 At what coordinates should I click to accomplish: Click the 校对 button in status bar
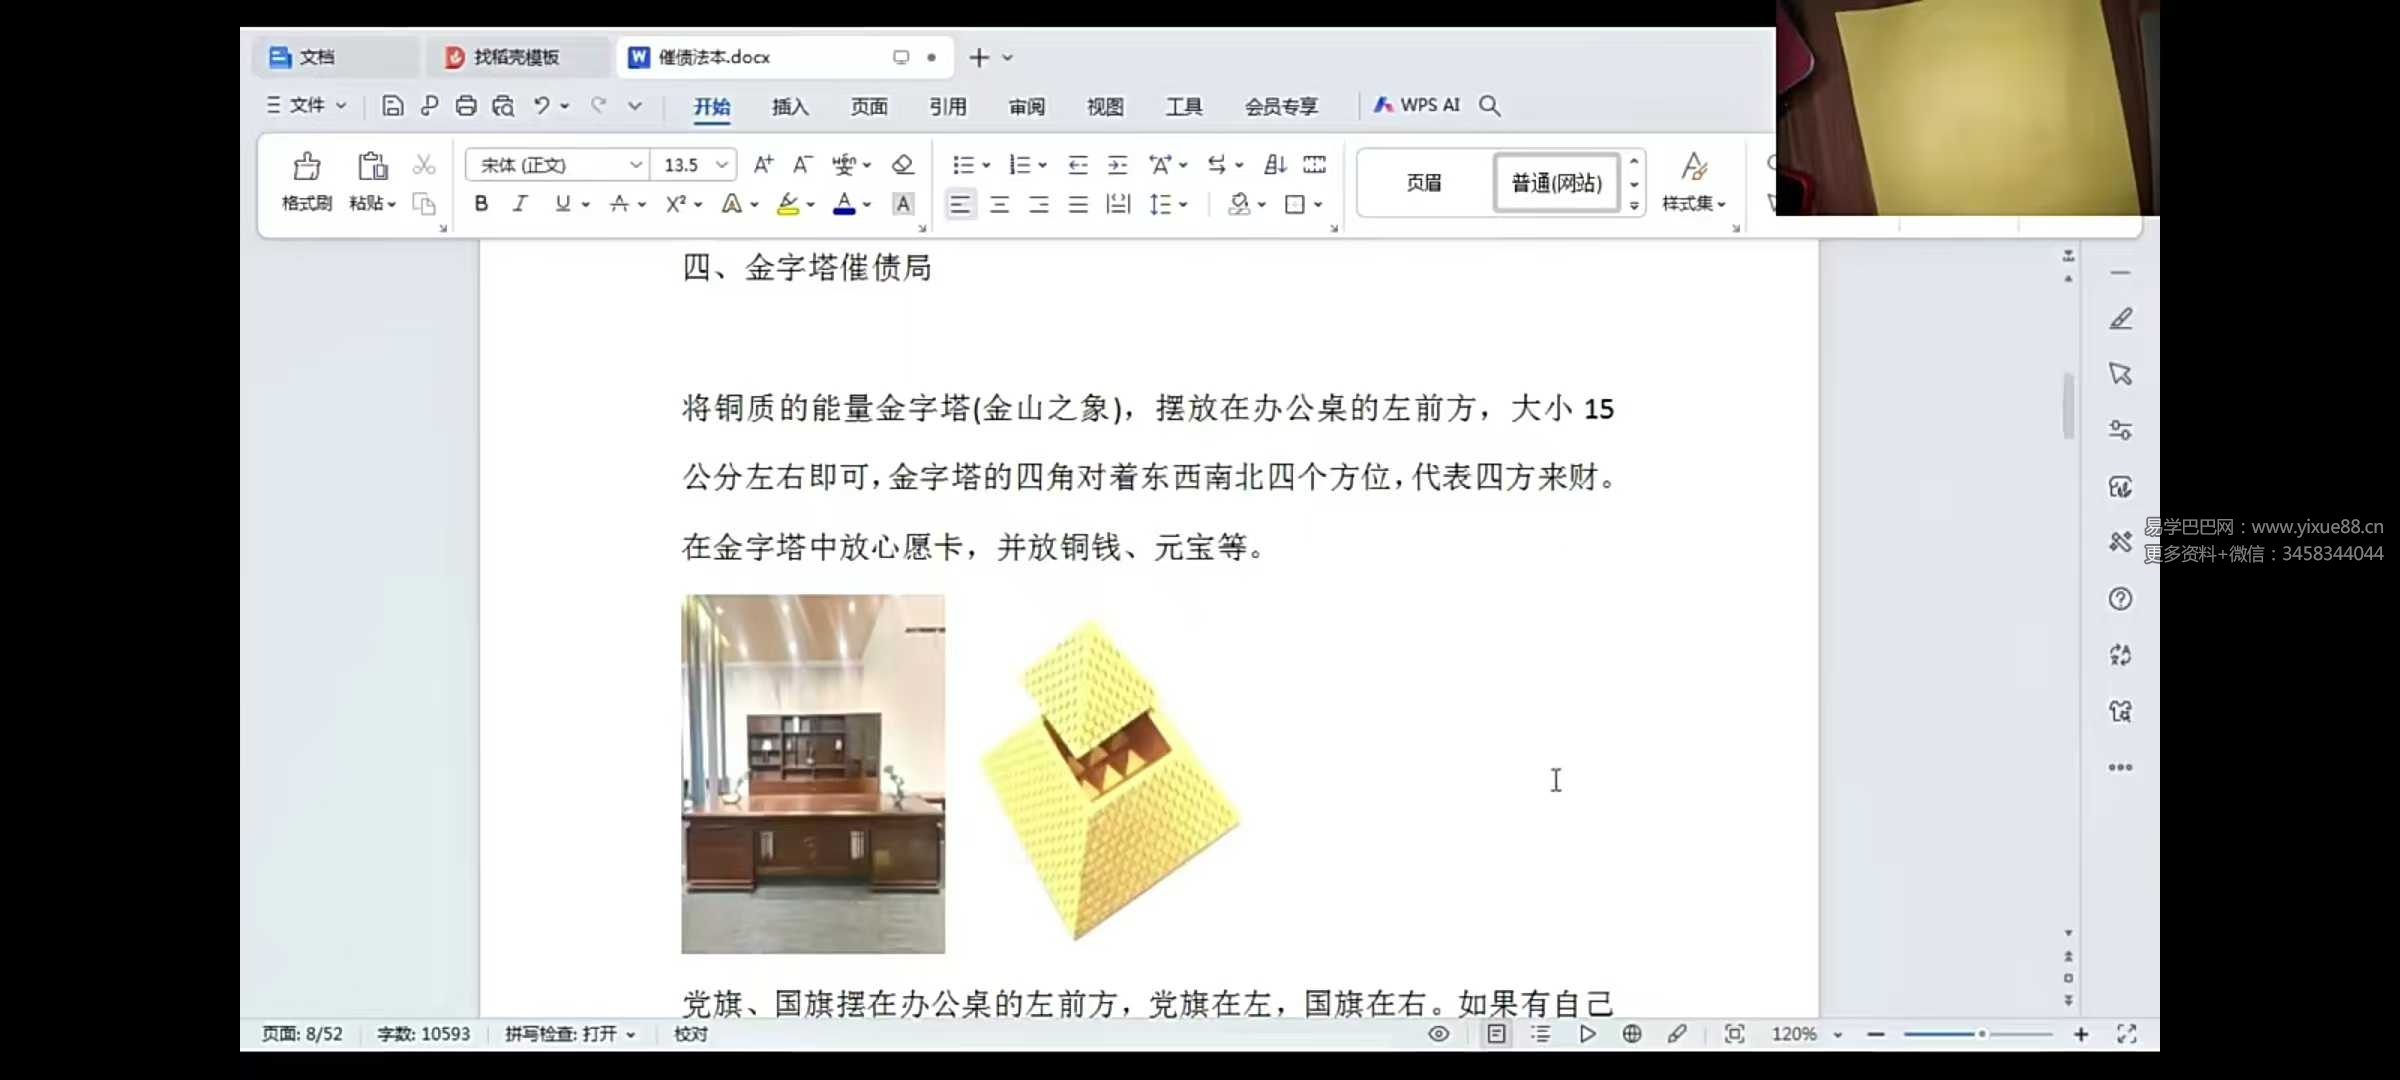point(691,1034)
